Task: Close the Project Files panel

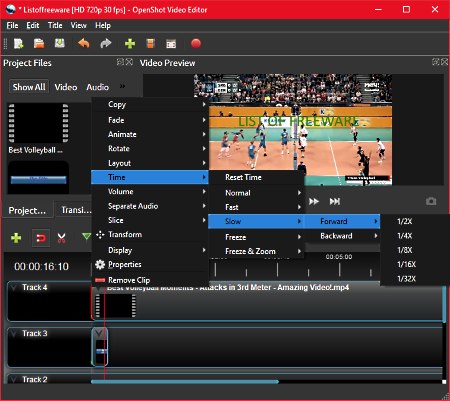Action: pyautogui.click(x=129, y=62)
